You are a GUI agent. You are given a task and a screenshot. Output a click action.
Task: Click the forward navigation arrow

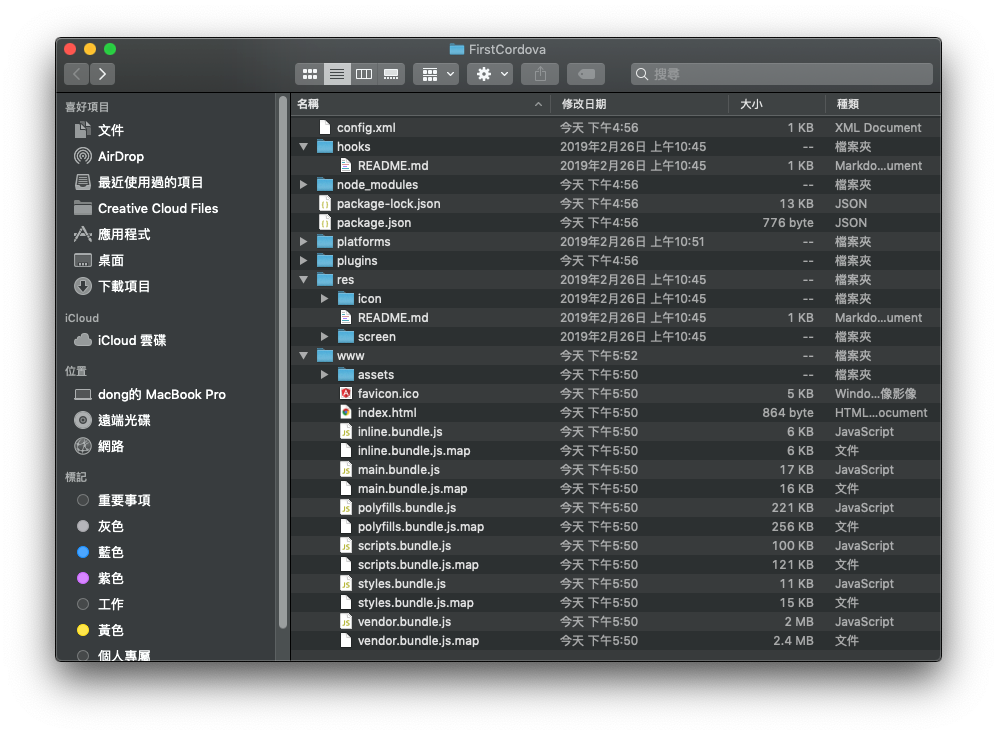(102, 73)
